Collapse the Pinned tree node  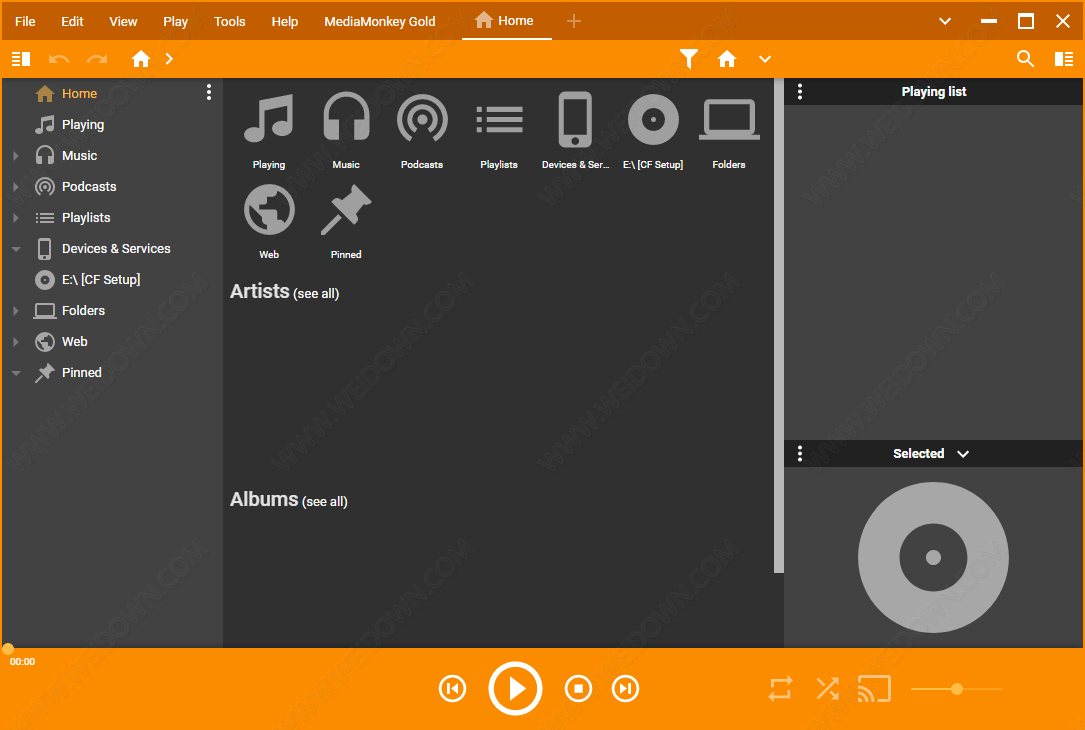16,373
